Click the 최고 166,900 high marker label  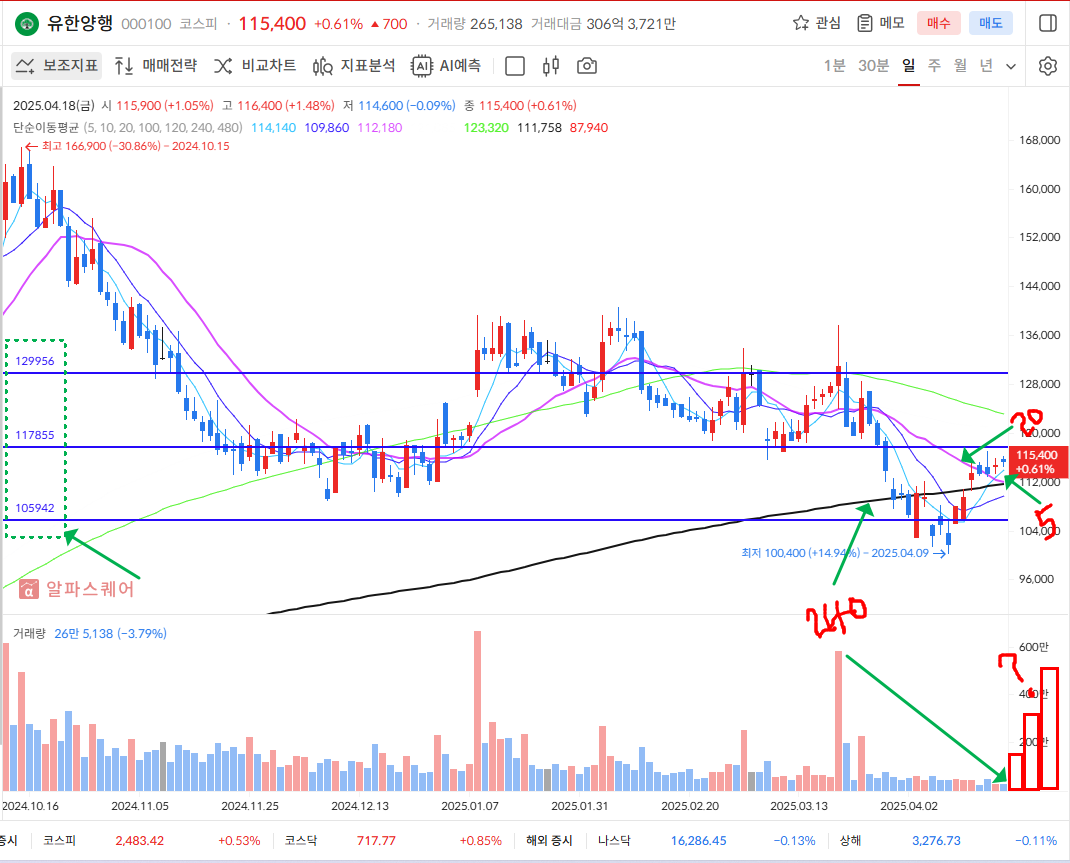coord(126,146)
